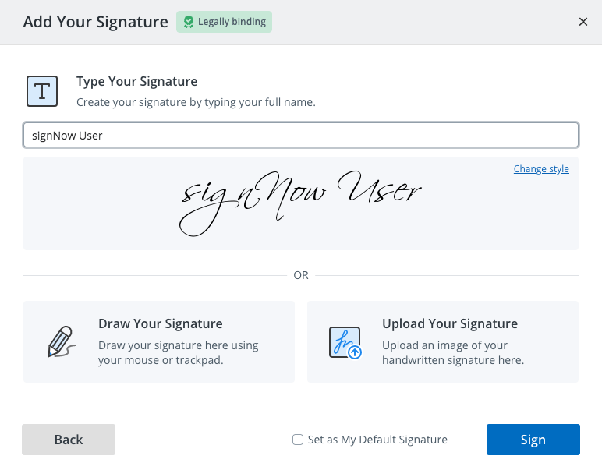The height and width of the screenshot is (470, 602).
Task: Enable the Set as My Default Signature checkbox
Action: click(x=297, y=439)
